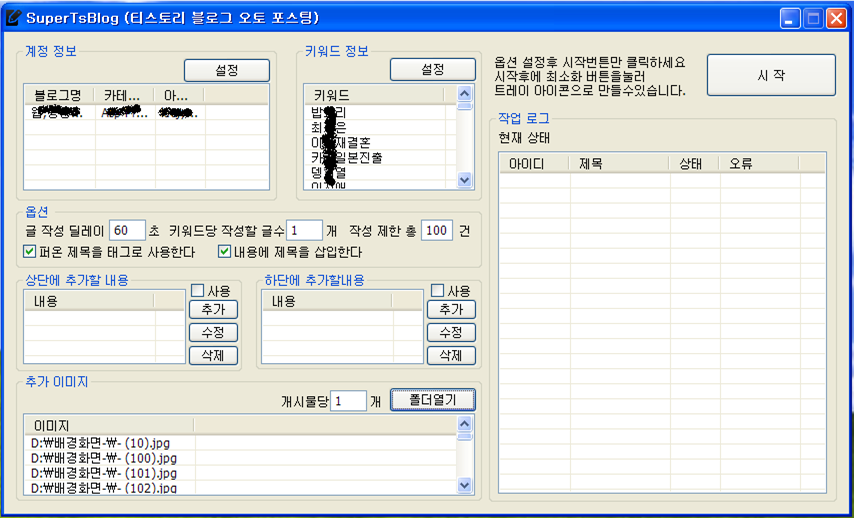Select the first account row in 계정 정보 list
Image resolution: width=854 pixels, height=518 pixels.
click(147, 113)
